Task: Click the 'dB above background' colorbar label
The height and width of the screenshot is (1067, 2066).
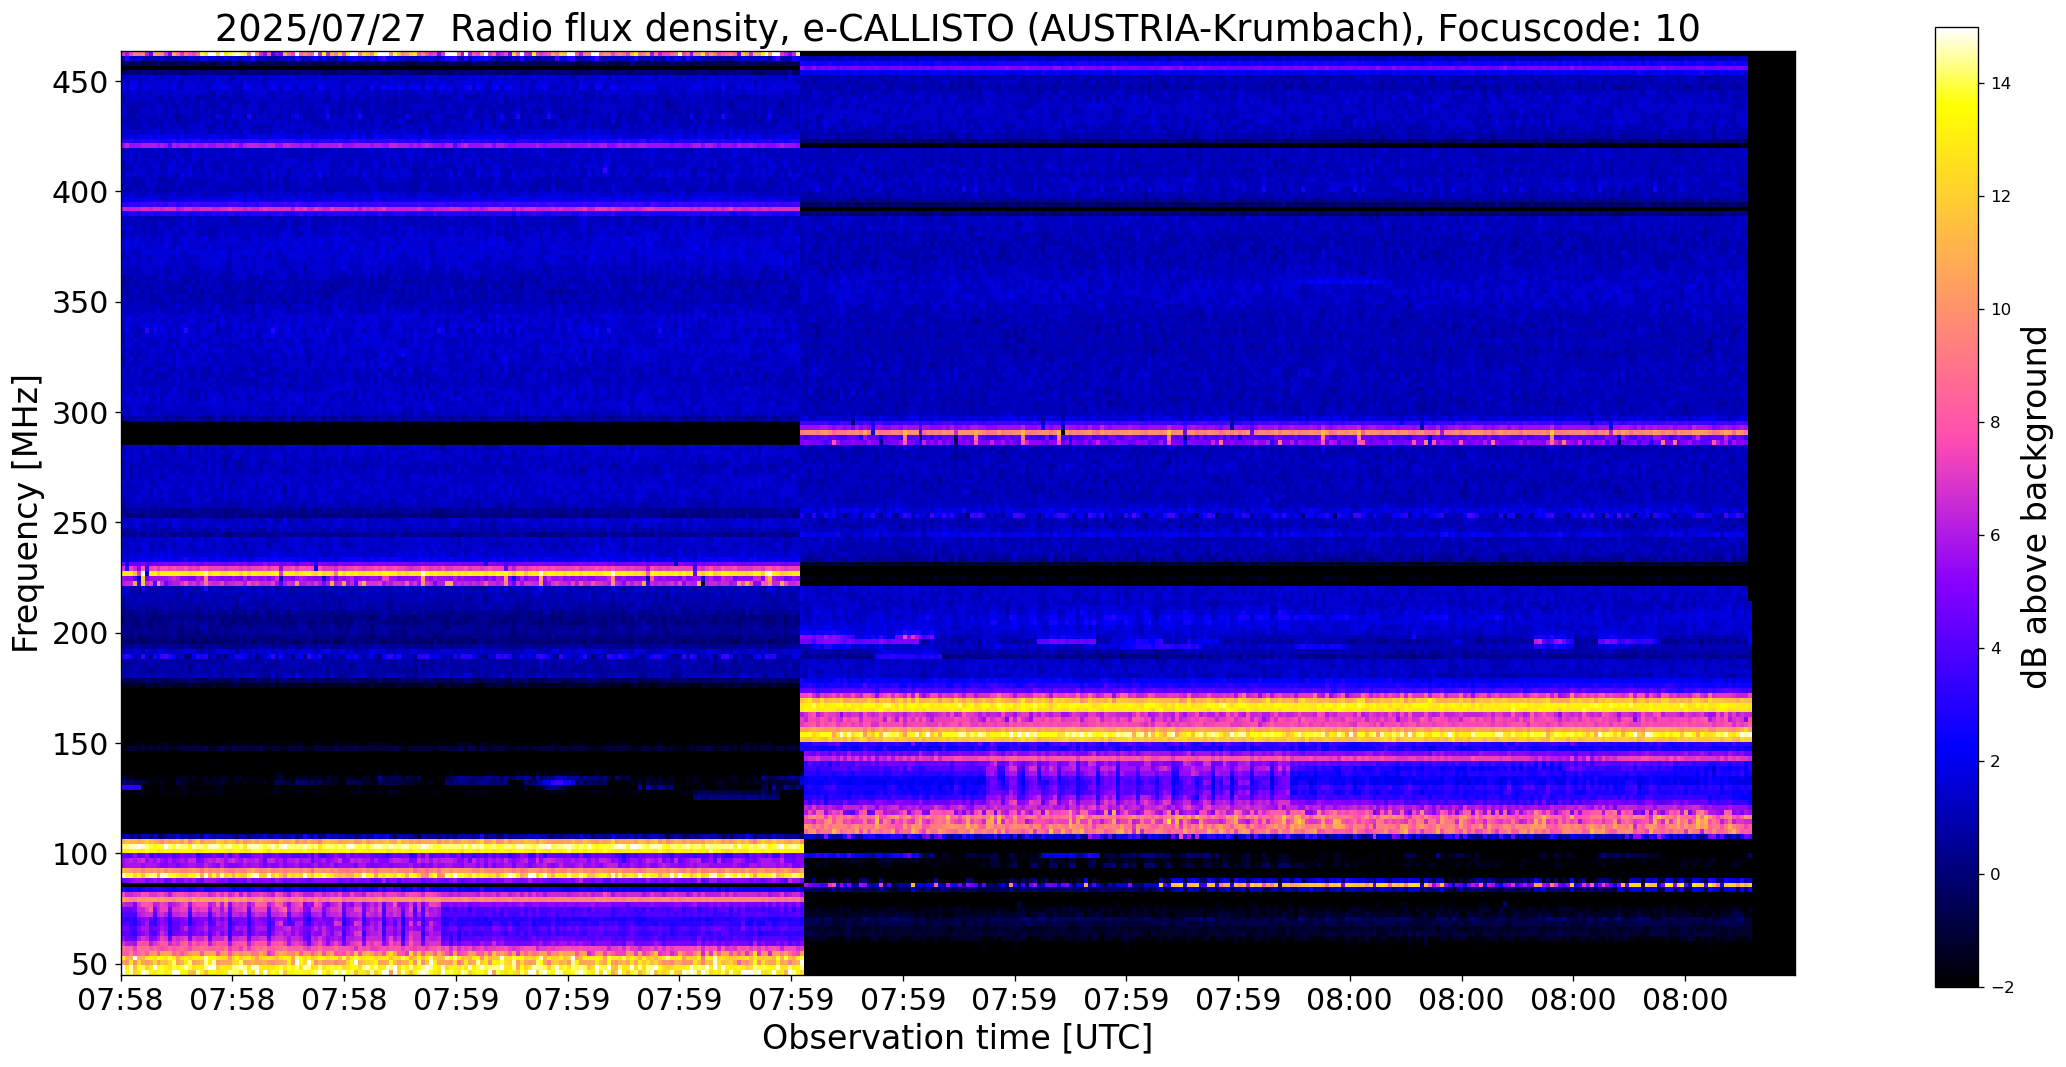Action: point(2035,507)
